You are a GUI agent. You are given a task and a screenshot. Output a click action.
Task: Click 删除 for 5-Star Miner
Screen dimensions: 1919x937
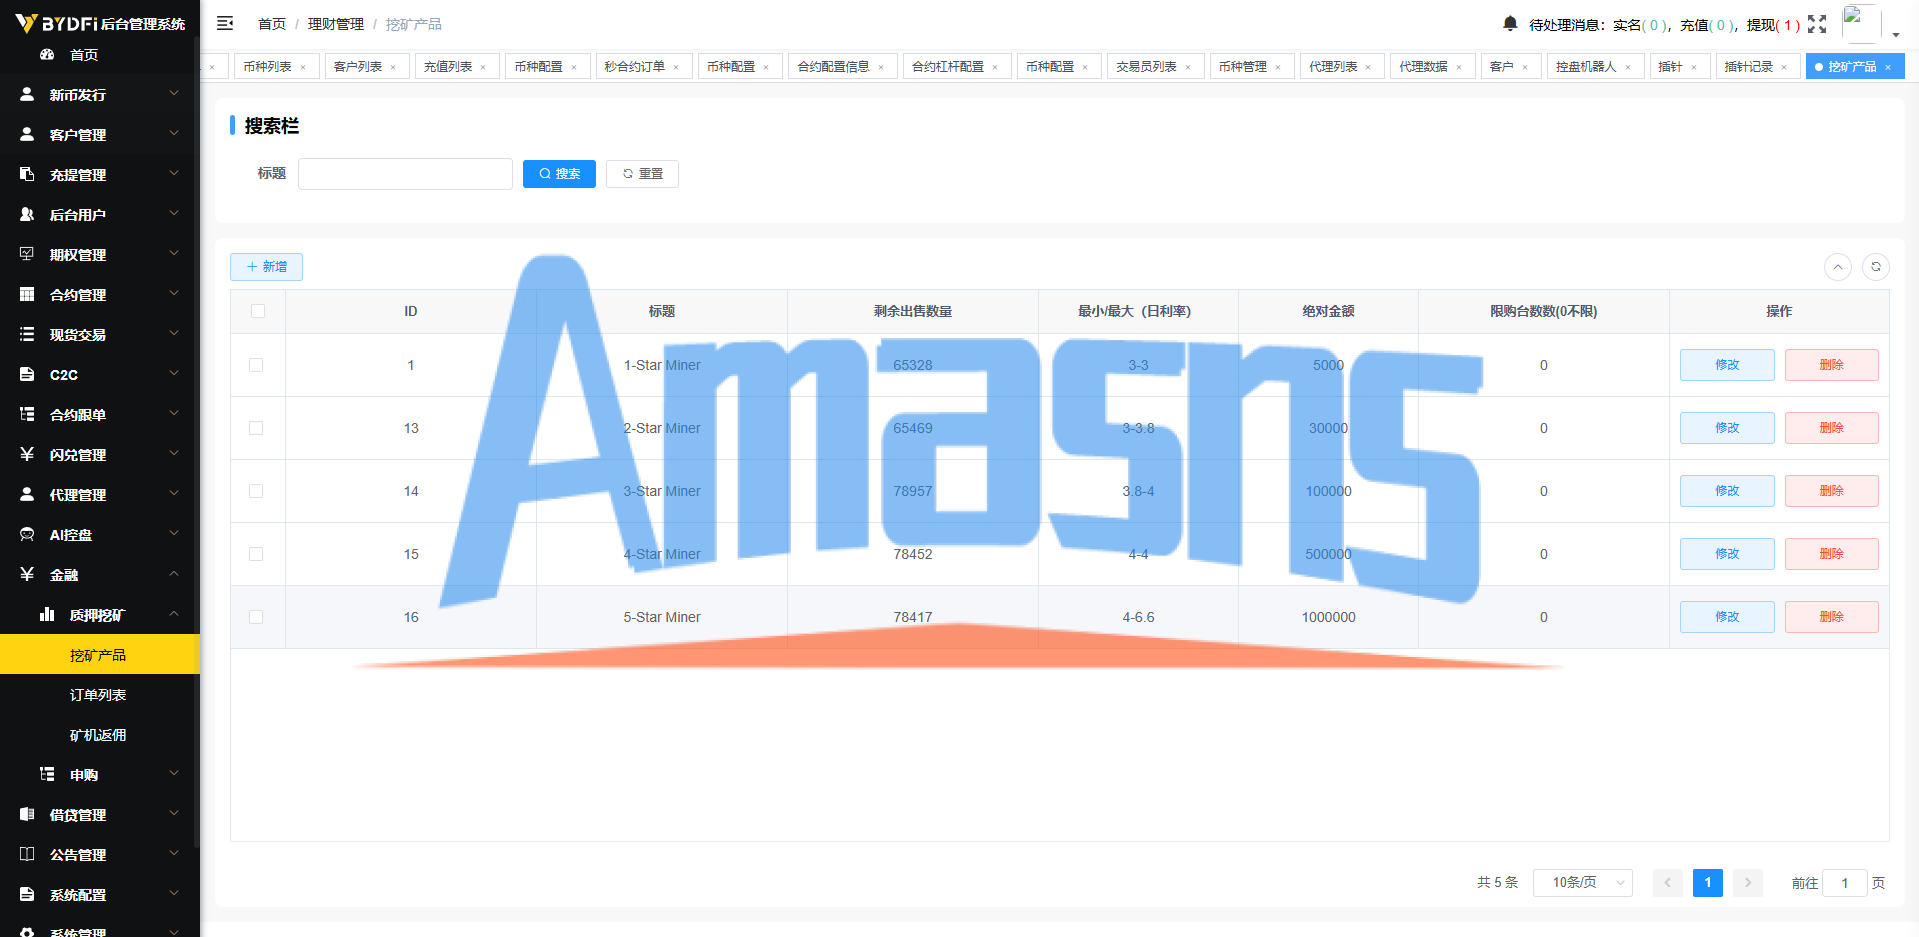(x=1831, y=617)
